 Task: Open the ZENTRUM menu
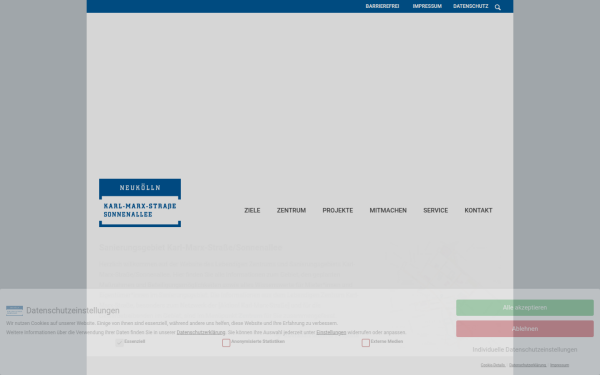(291, 210)
